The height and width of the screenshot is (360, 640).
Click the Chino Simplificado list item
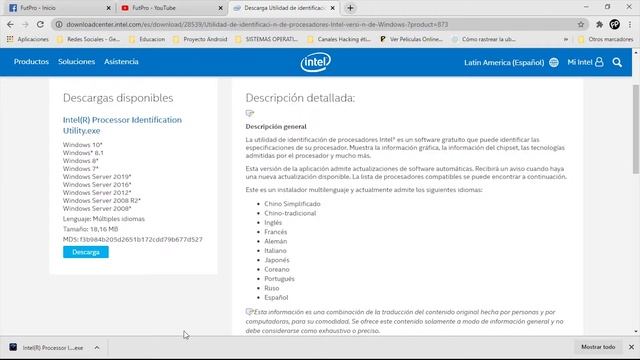292,204
